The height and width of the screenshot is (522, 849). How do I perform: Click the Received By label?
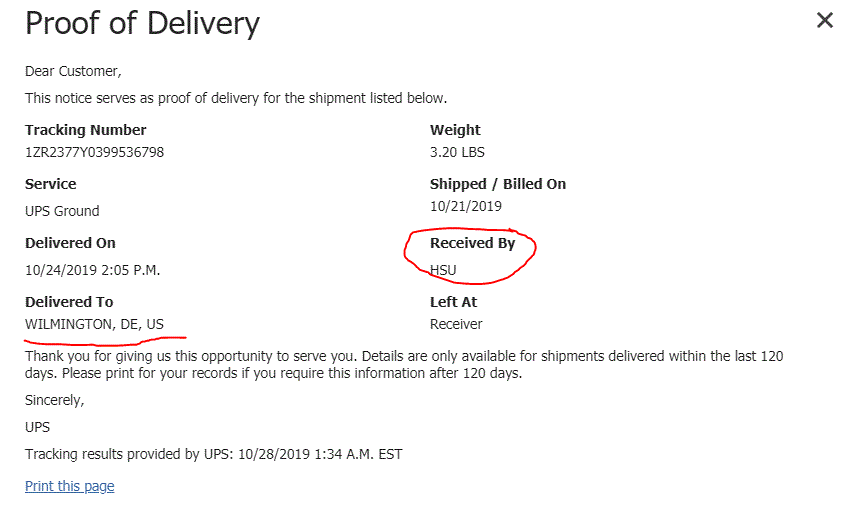472,243
